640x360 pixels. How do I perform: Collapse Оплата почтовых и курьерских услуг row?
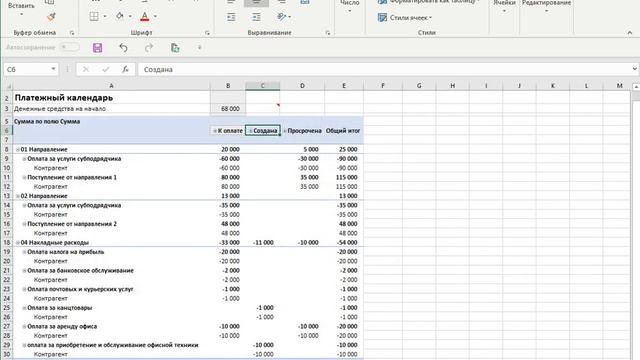coord(24,289)
